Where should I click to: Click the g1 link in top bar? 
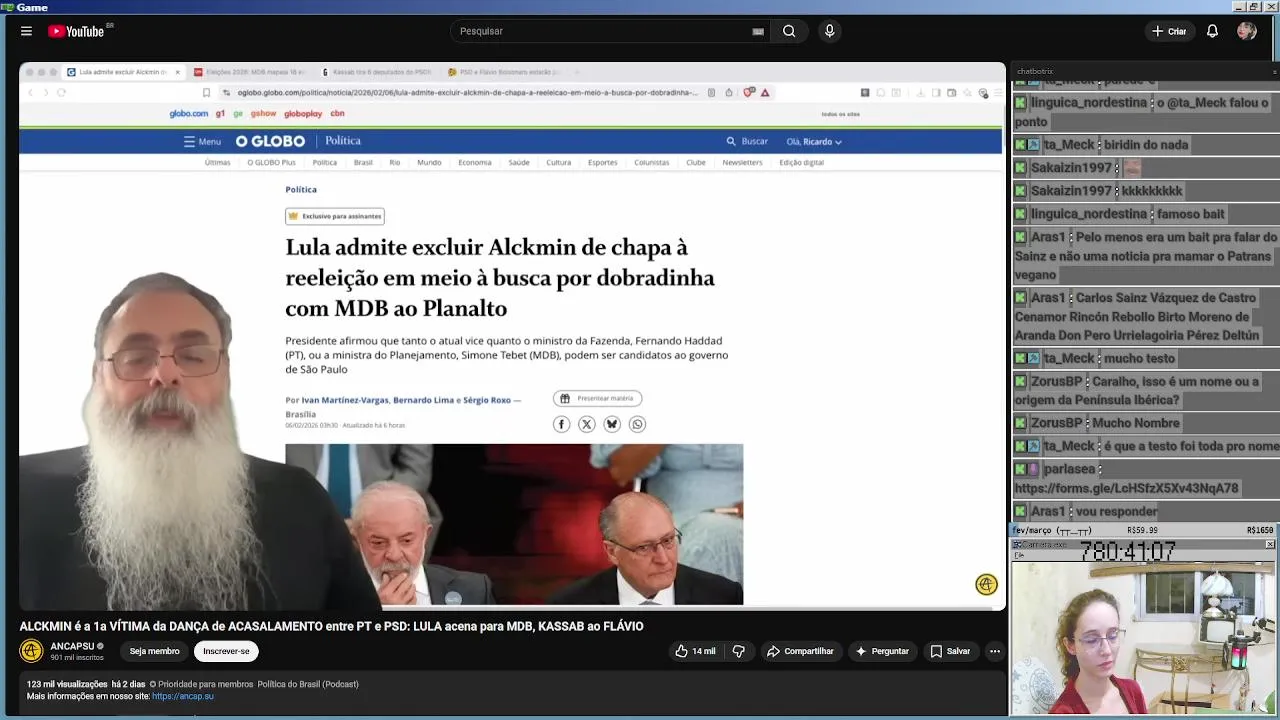(x=220, y=114)
